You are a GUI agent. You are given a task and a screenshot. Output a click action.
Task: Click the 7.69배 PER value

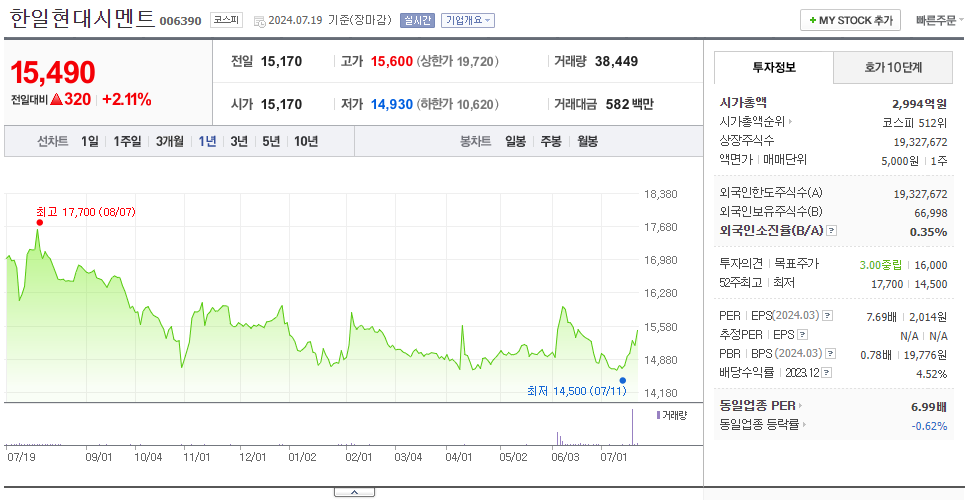[882, 317]
